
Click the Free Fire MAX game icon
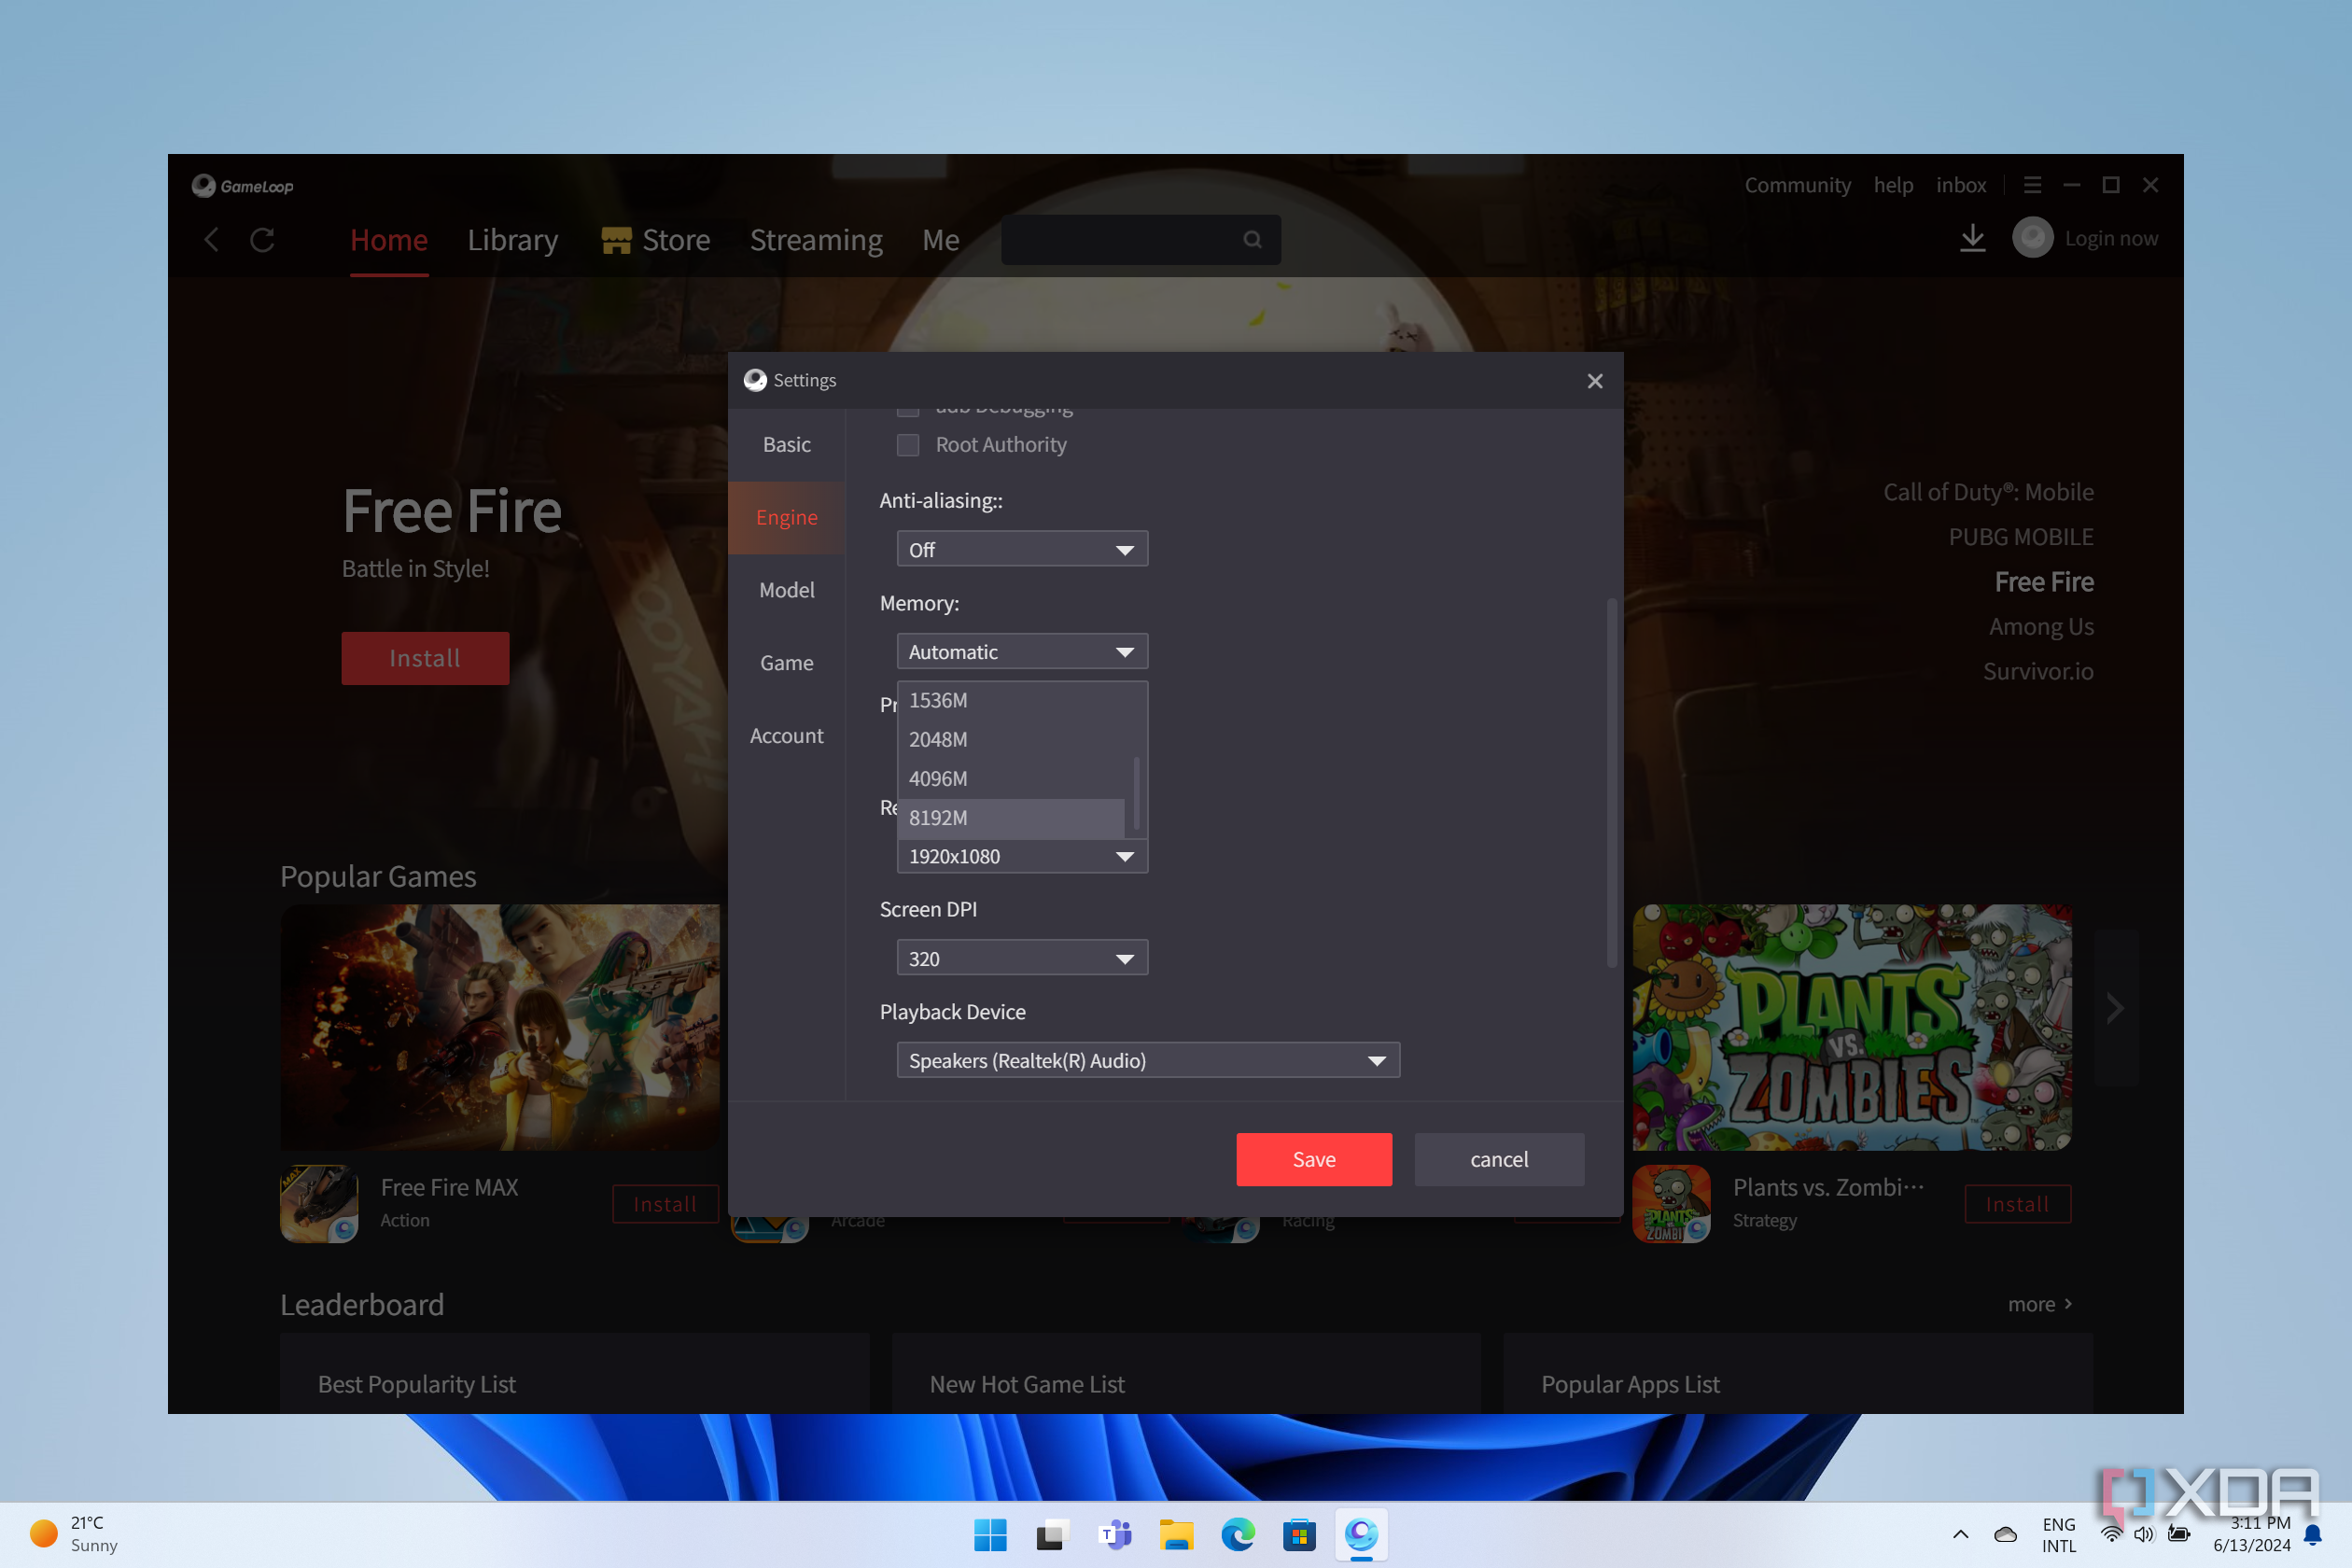[x=319, y=1203]
